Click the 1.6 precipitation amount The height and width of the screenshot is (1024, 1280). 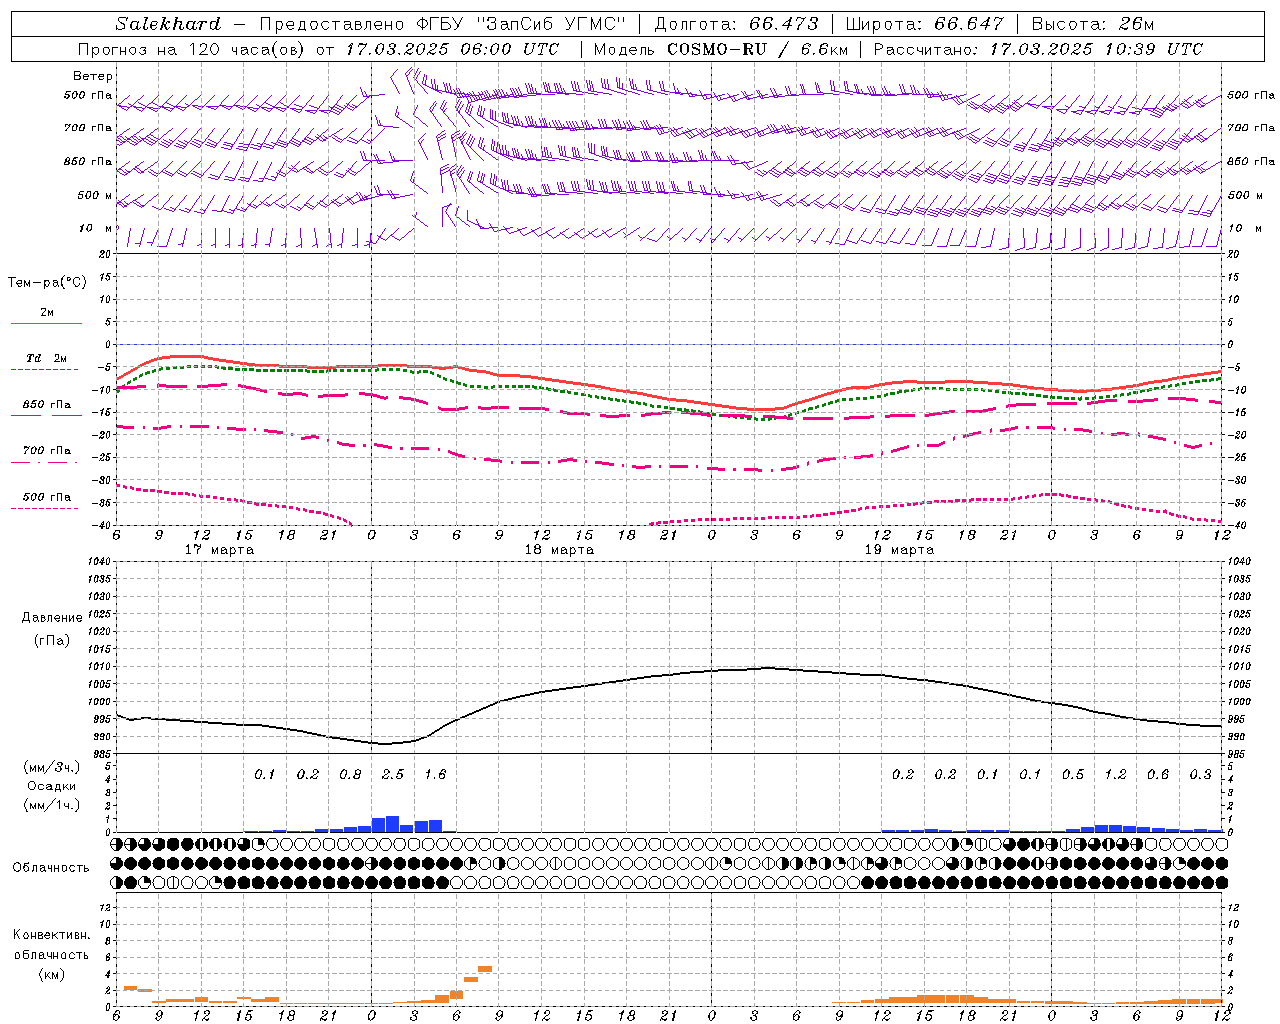pos(435,775)
